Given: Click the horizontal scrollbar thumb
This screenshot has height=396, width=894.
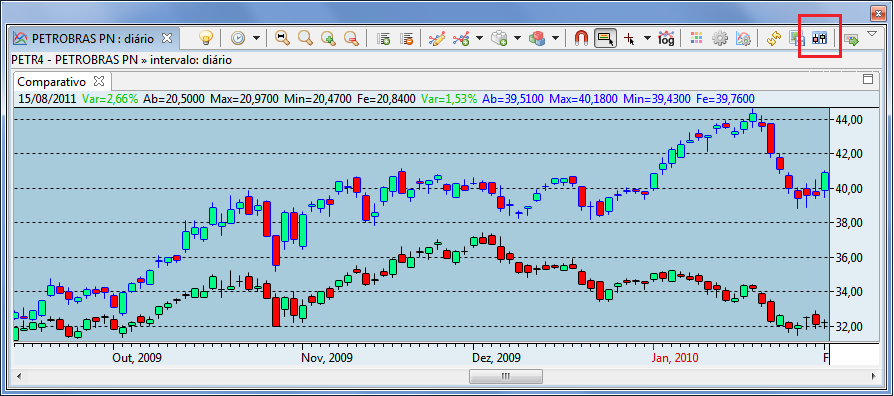Looking at the screenshot, I should pyautogui.click(x=506, y=376).
